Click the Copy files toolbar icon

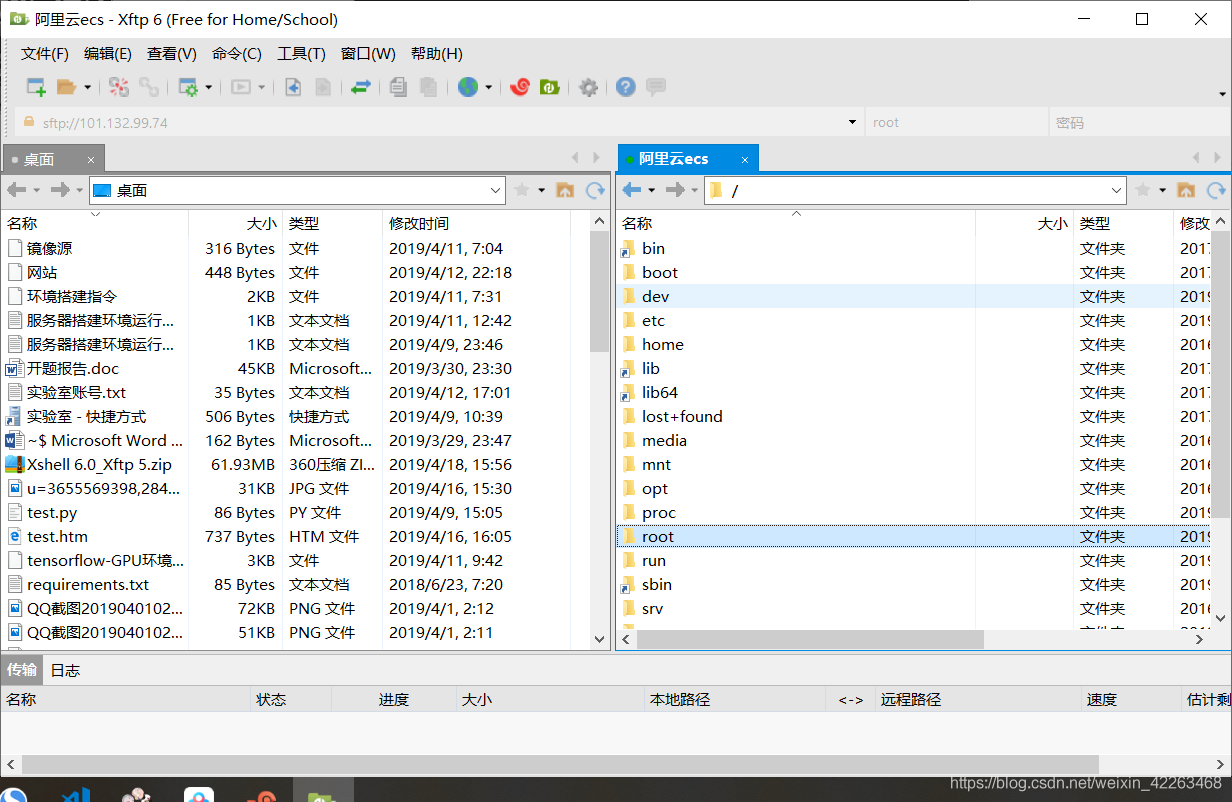[398, 87]
